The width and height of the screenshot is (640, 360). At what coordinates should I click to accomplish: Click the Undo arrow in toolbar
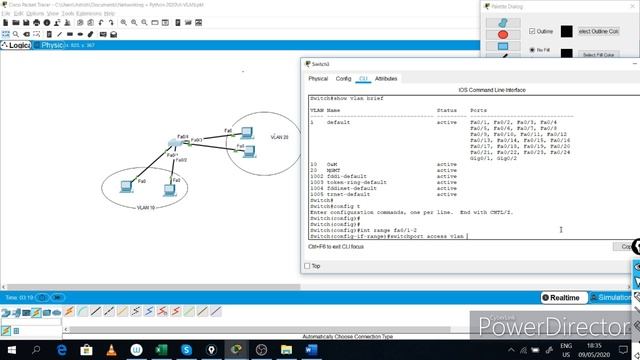pyautogui.click(x=101, y=23)
